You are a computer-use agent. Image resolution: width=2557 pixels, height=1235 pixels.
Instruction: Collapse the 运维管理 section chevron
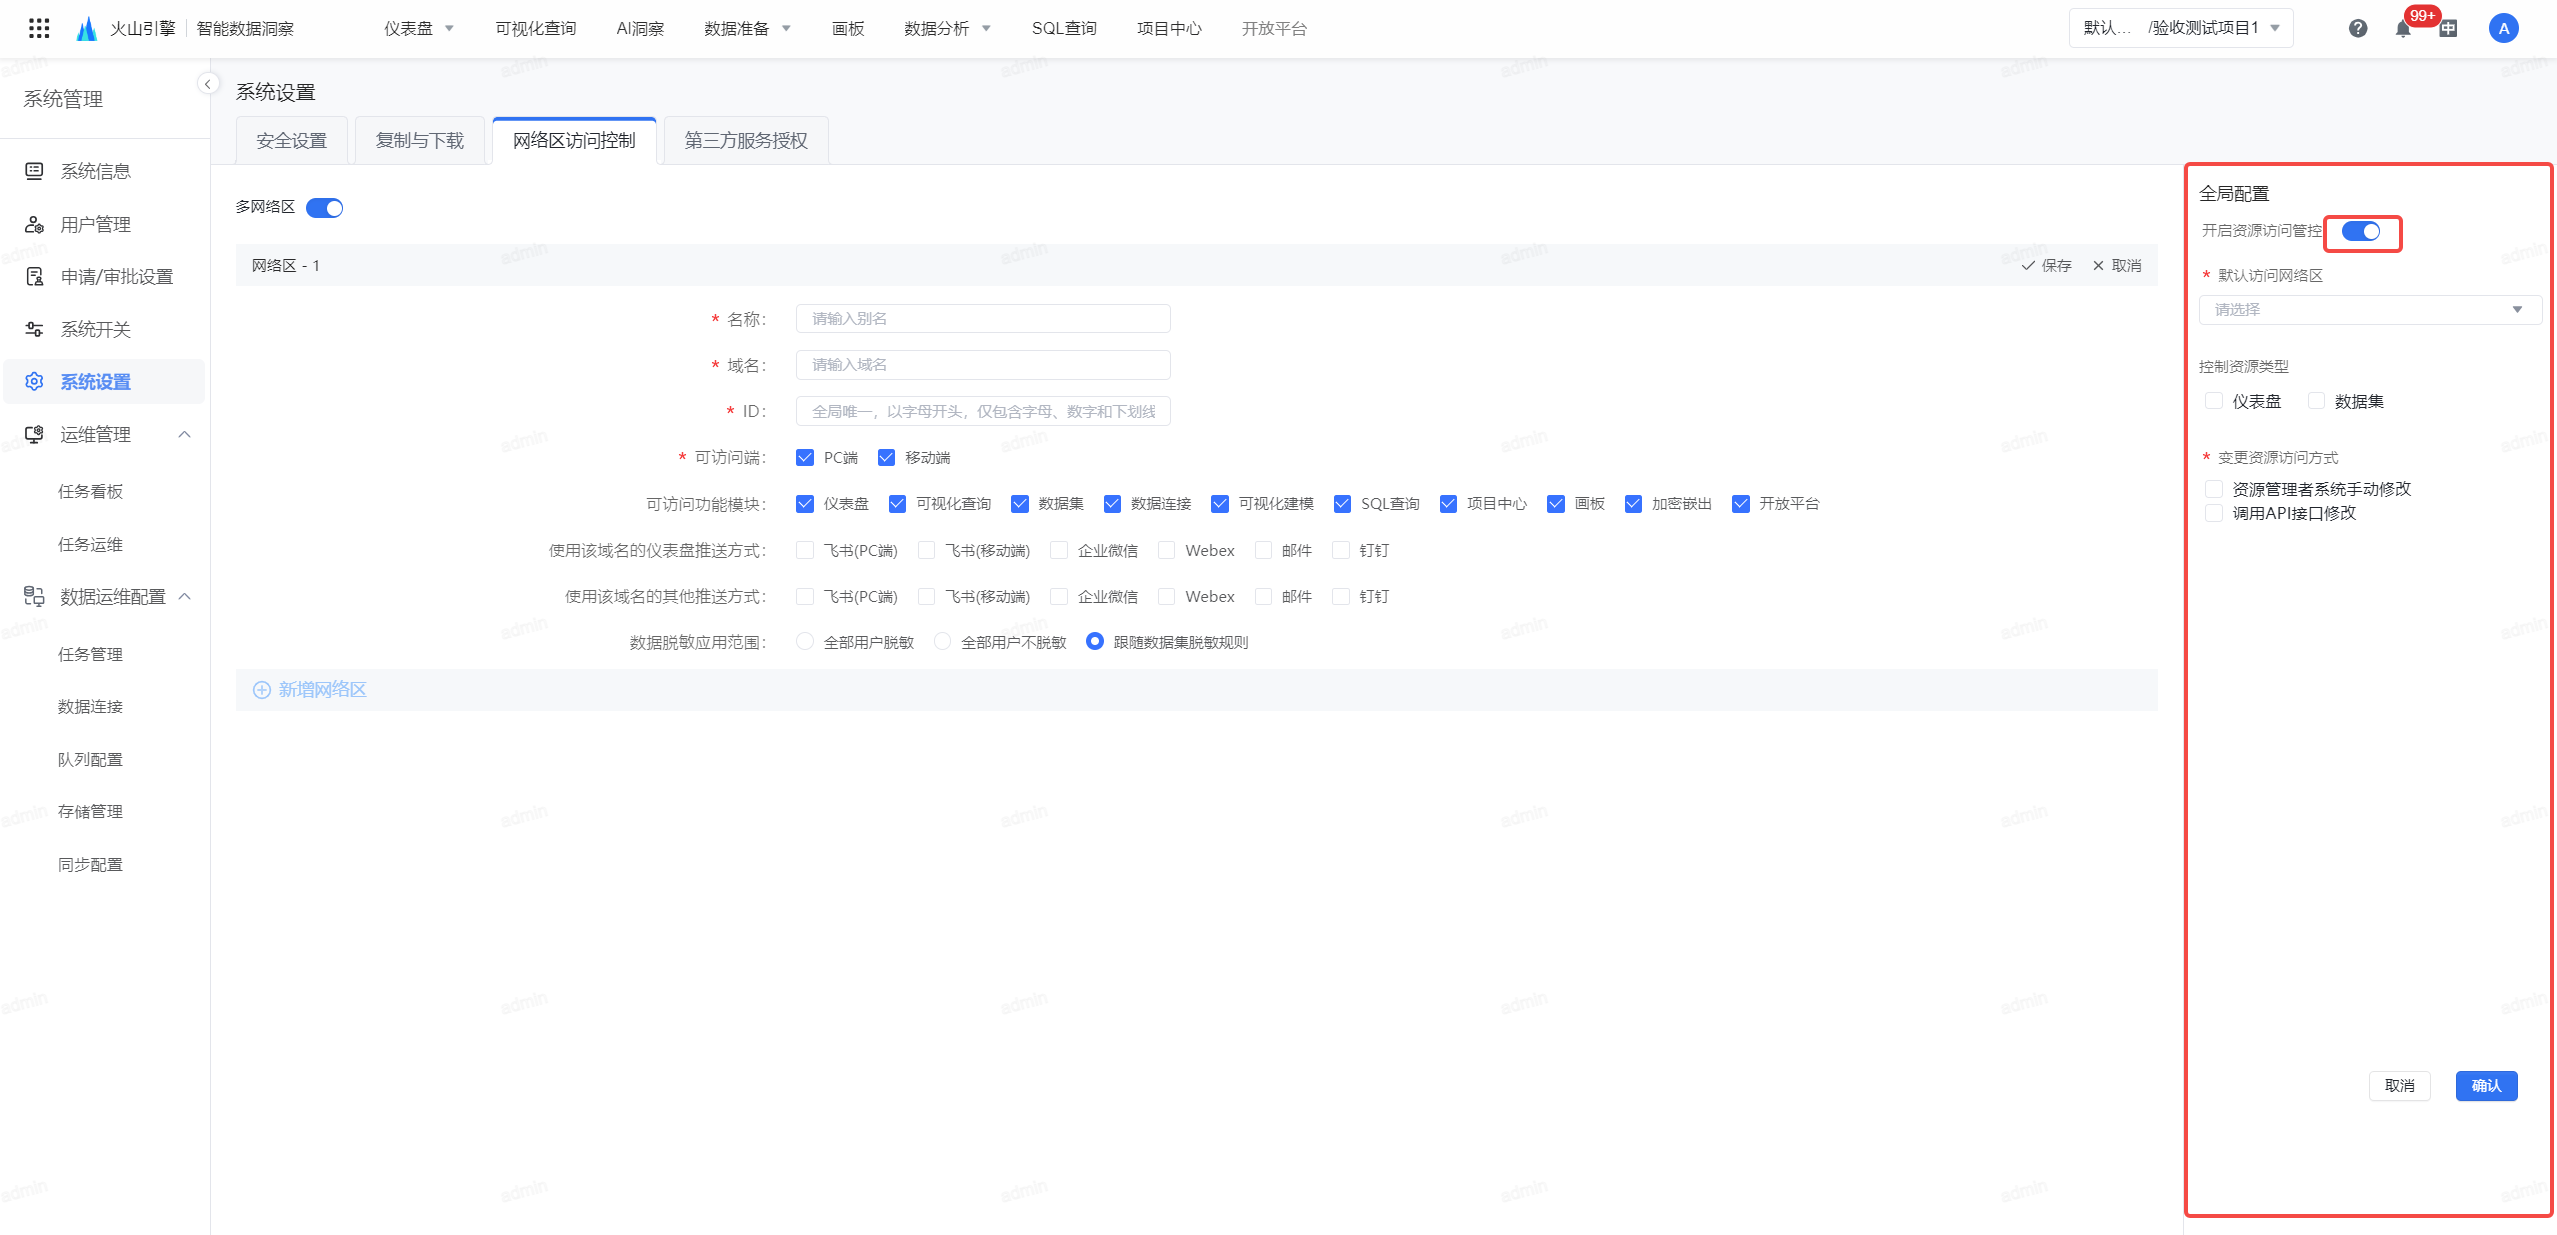pos(185,434)
